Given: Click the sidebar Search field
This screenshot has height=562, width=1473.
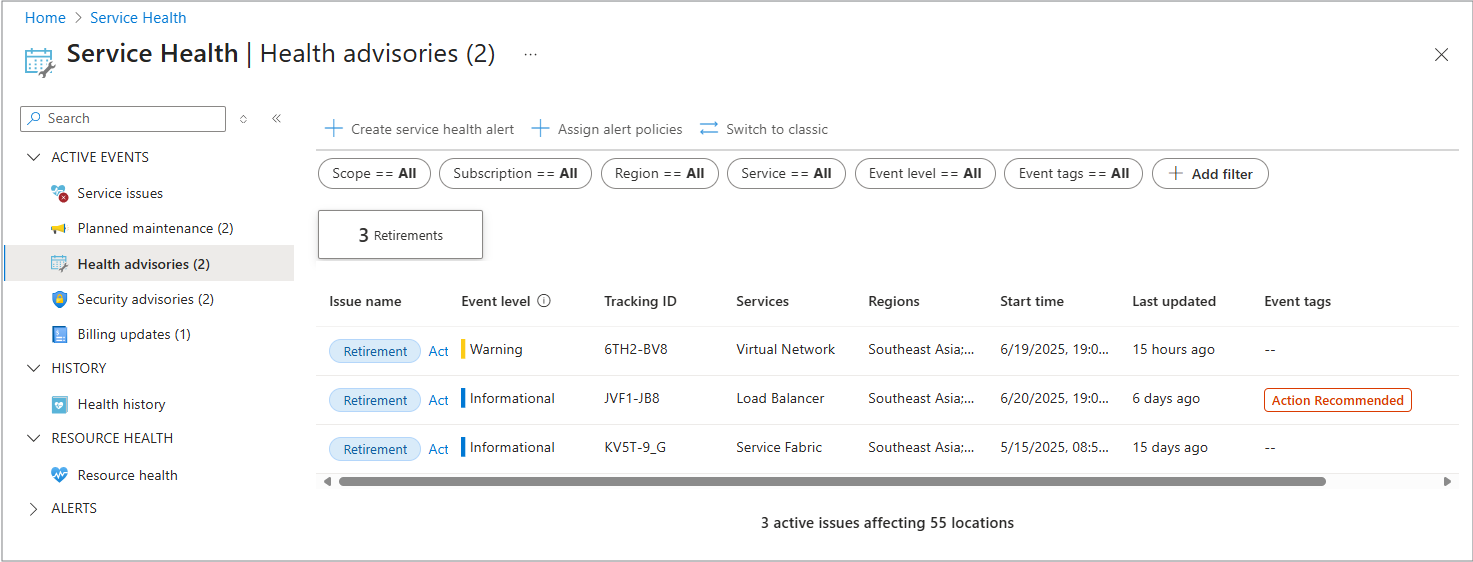Looking at the screenshot, I should click(x=123, y=118).
